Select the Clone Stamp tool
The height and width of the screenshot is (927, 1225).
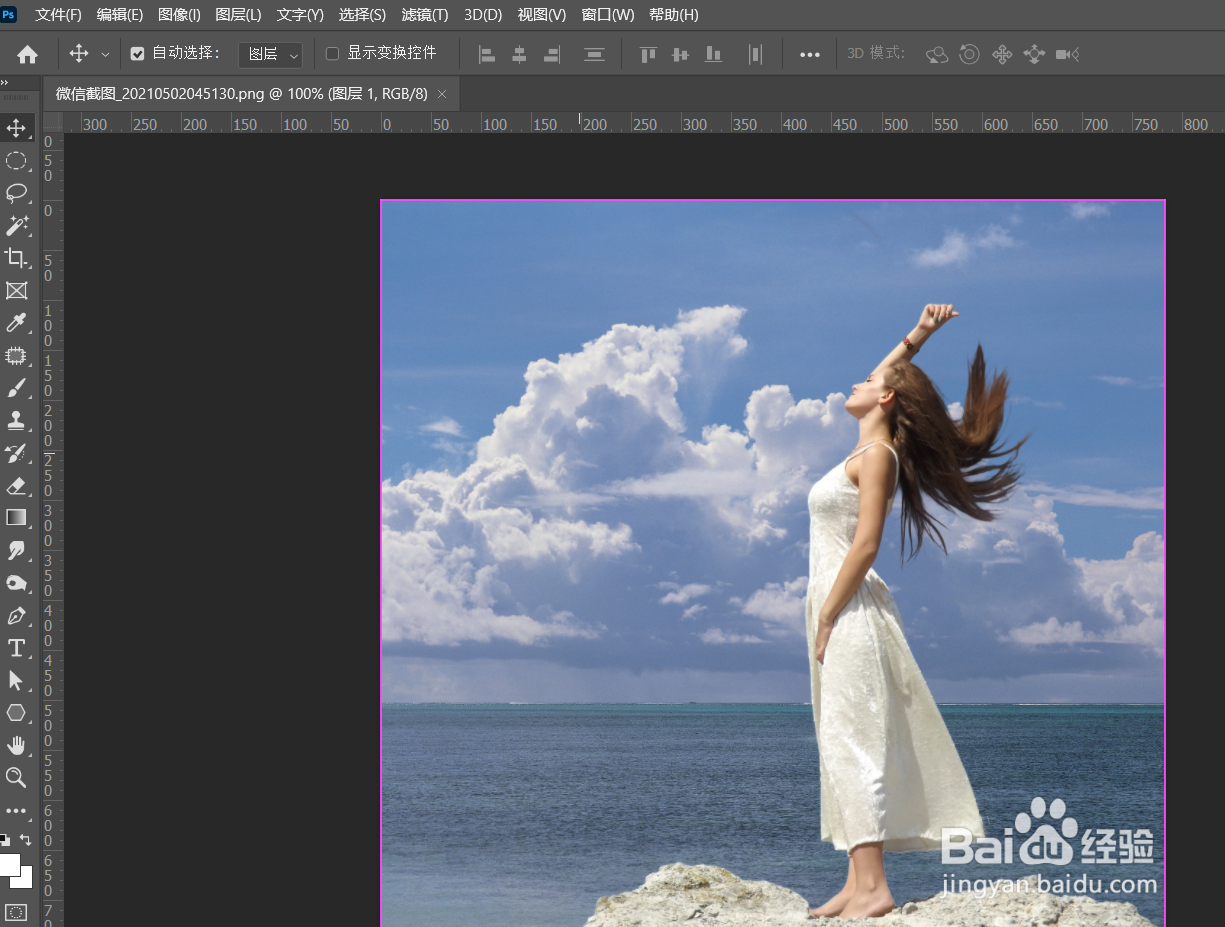(16, 420)
